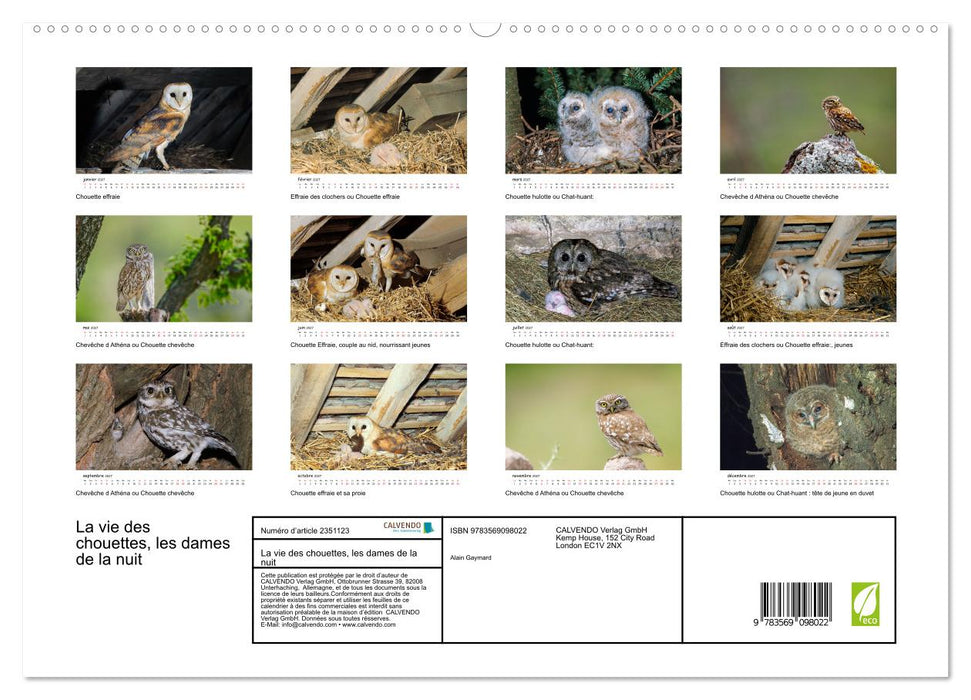Click the October barn owl with prey photo
This screenshot has height=700, width=971.
pyautogui.click(x=378, y=416)
